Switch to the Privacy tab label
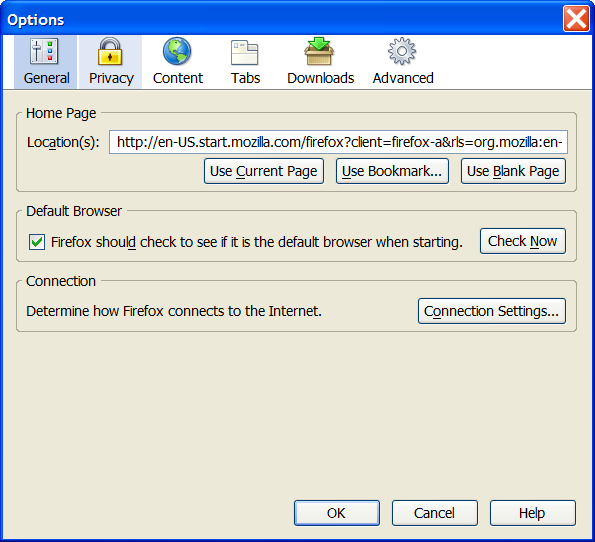The width and height of the screenshot is (595, 542). pos(111,78)
